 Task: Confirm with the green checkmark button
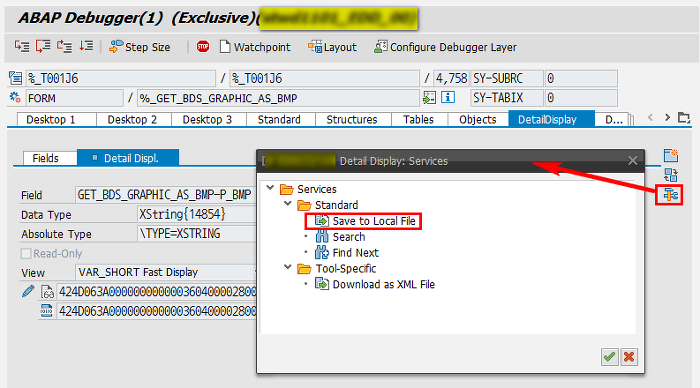click(x=609, y=357)
